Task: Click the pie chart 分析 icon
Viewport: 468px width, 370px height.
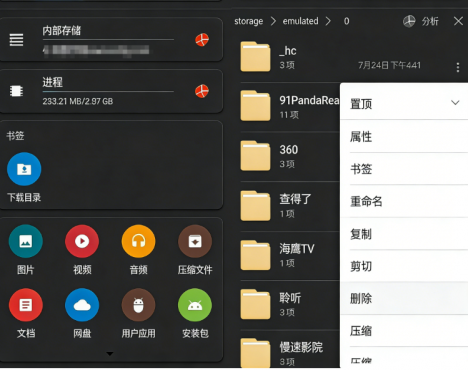Action: 409,21
